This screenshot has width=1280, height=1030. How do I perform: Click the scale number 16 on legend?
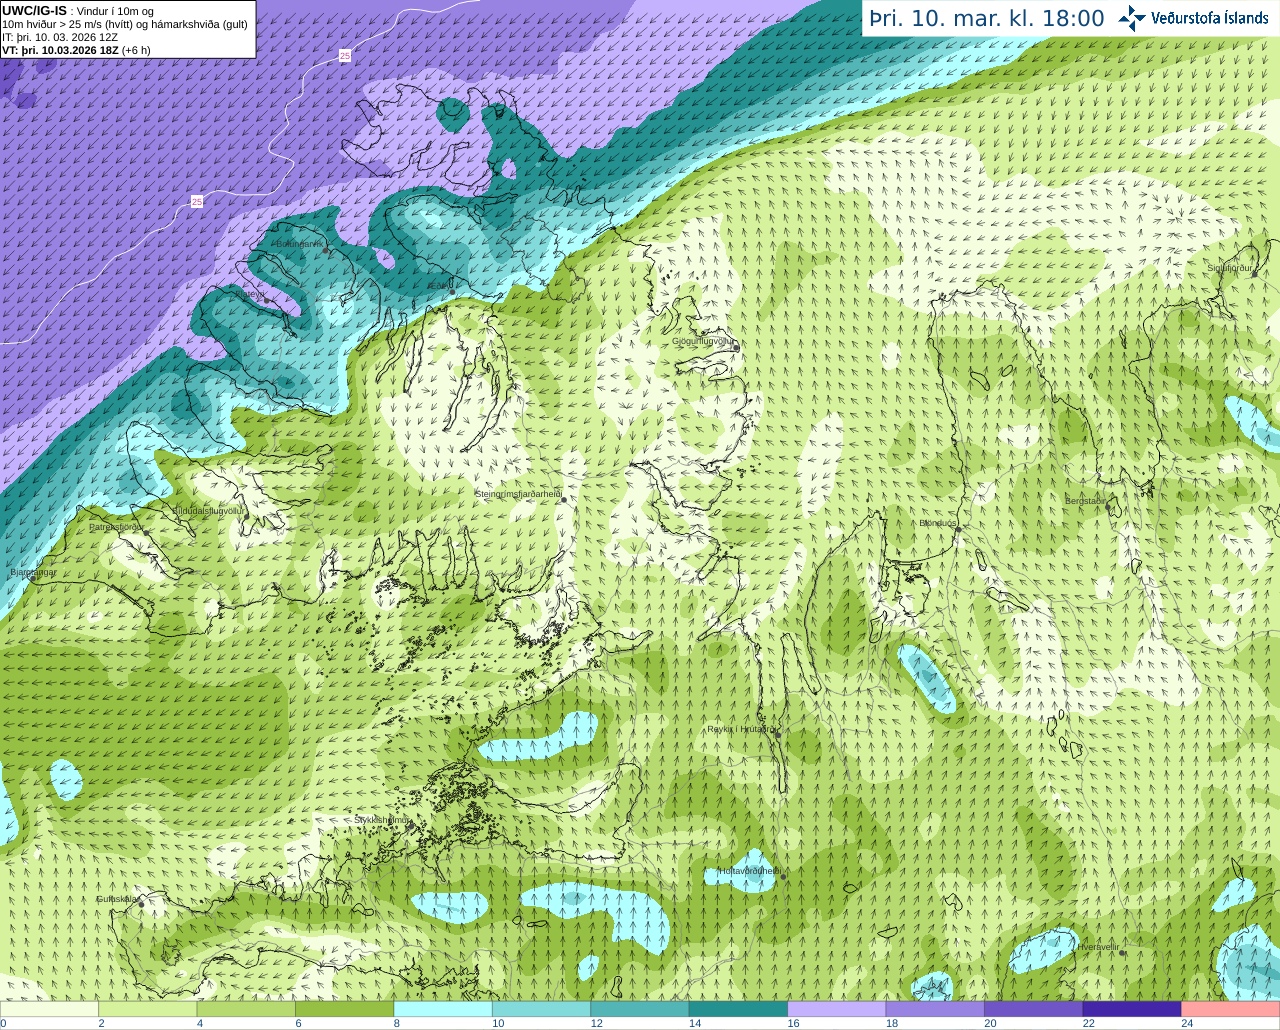tap(793, 1023)
